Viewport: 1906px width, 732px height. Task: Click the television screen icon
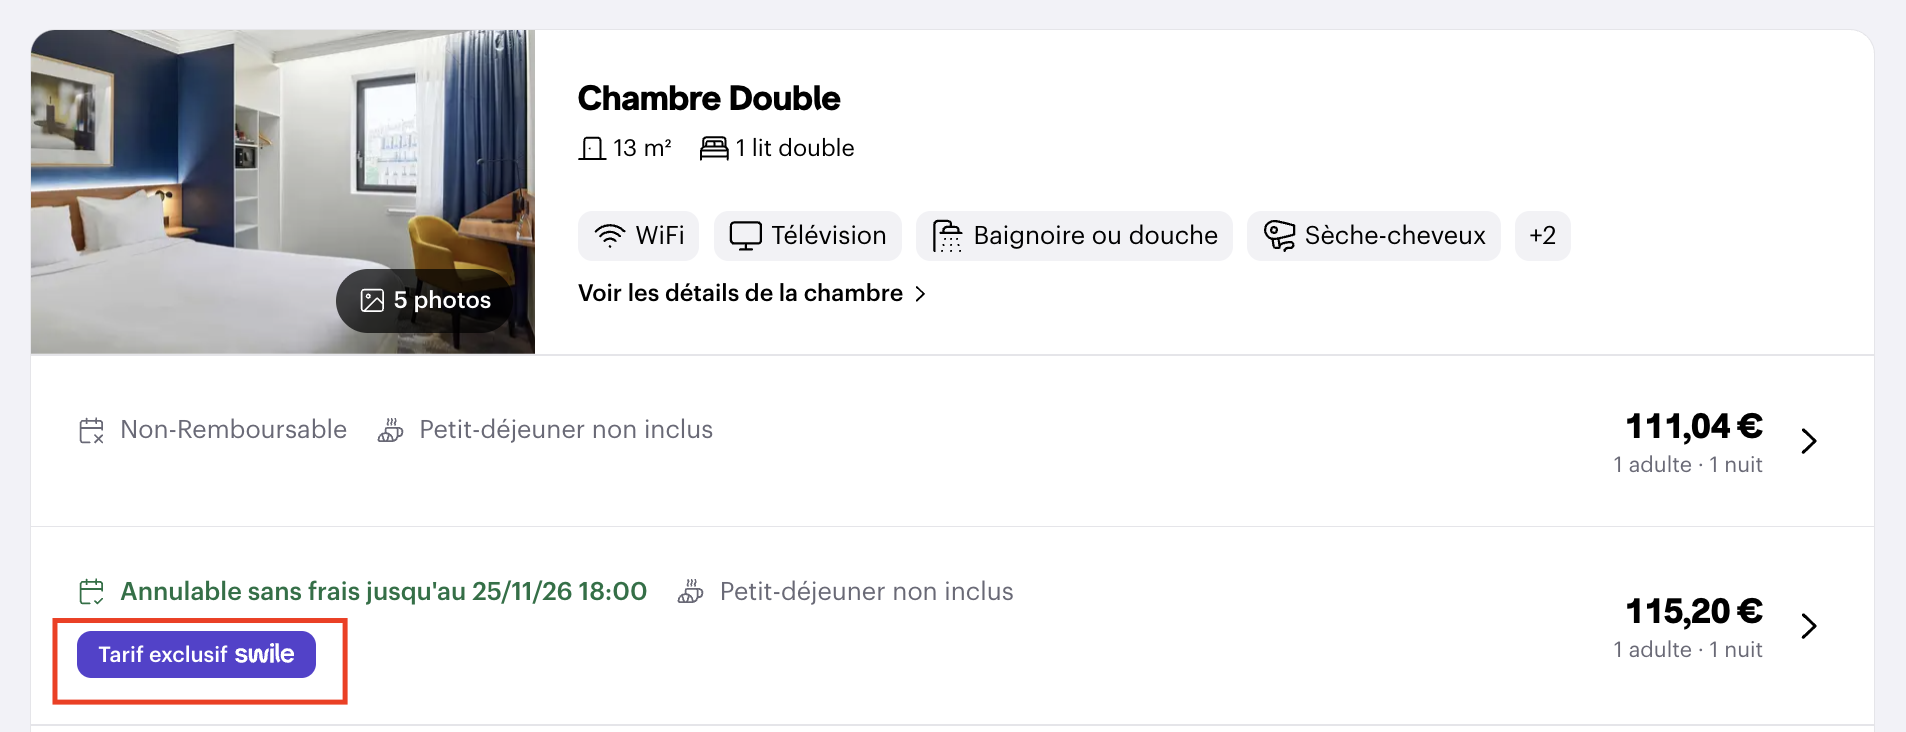click(745, 236)
